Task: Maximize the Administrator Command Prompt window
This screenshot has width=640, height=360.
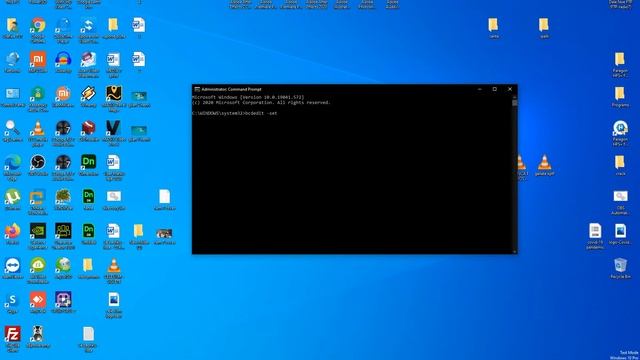Action: click(x=495, y=89)
